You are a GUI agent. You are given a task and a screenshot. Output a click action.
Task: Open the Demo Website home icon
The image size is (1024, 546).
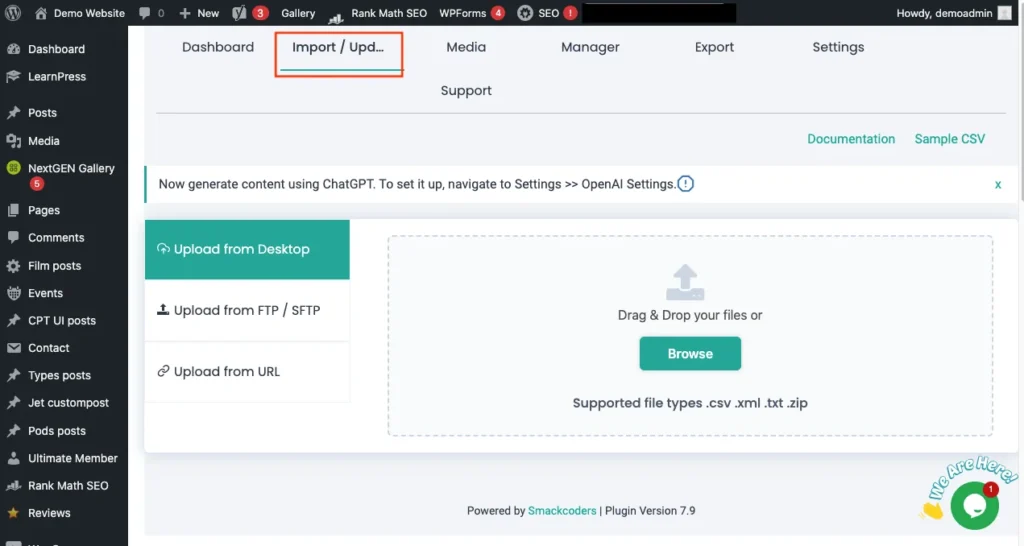pos(41,13)
